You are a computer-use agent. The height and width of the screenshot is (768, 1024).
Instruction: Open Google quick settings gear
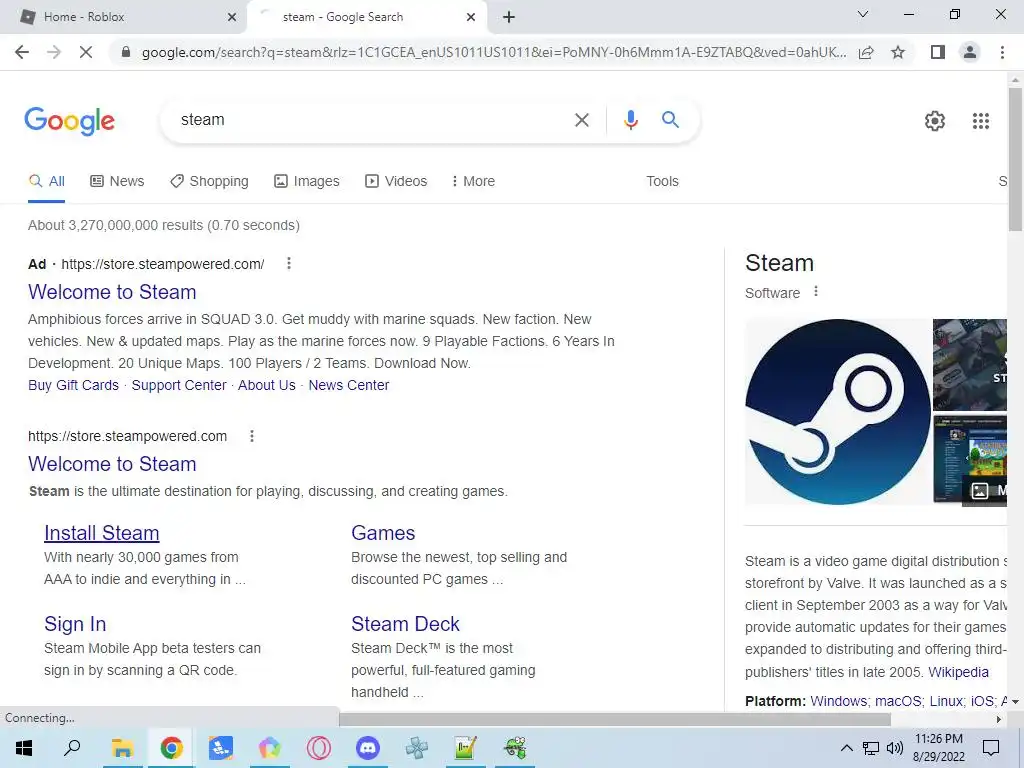(935, 121)
